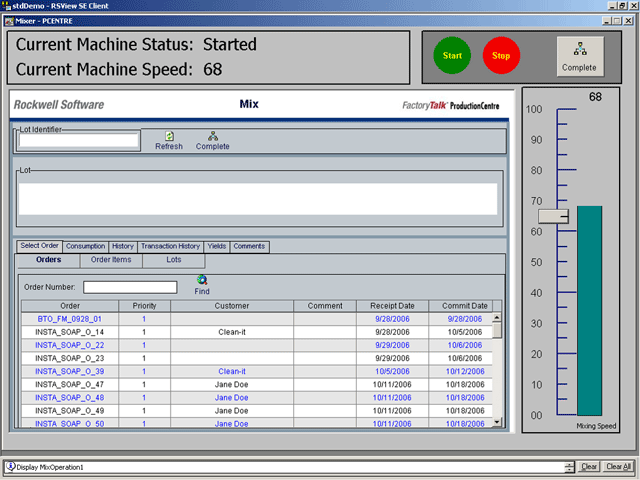Click the green Start button
This screenshot has height=480, width=640.
tap(452, 56)
